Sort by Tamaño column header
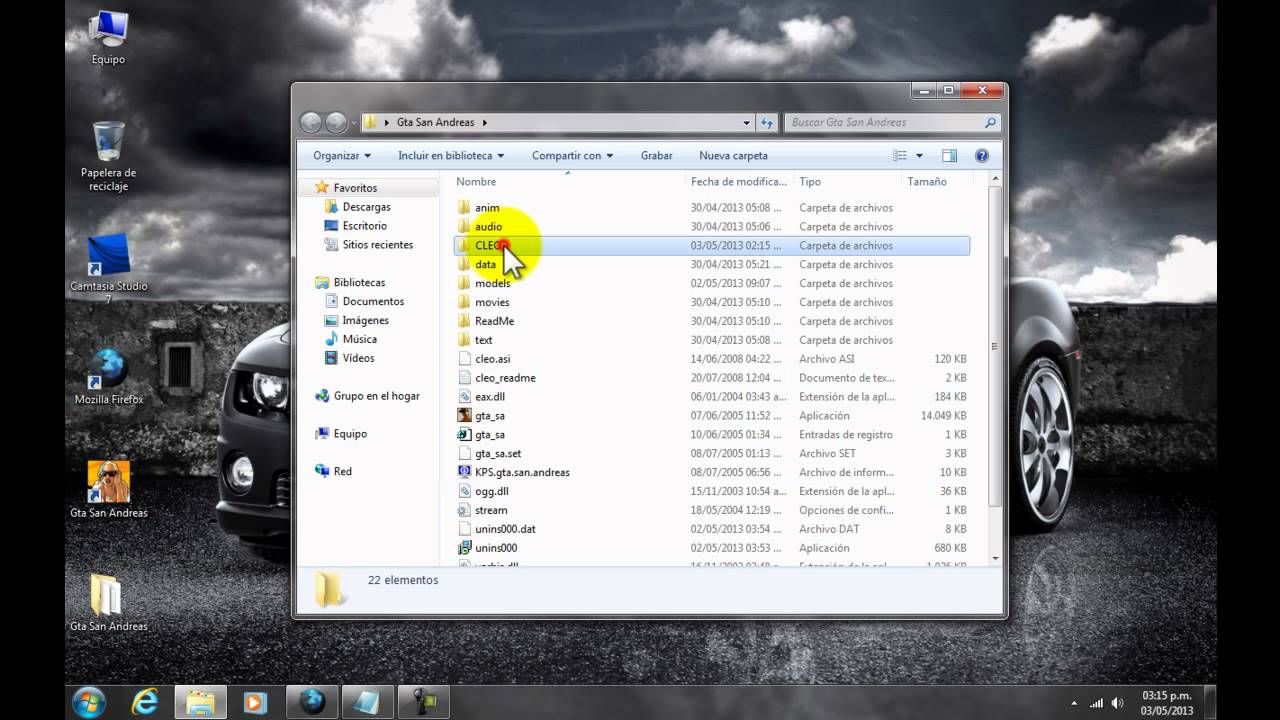The height and width of the screenshot is (720, 1280). (x=926, y=182)
